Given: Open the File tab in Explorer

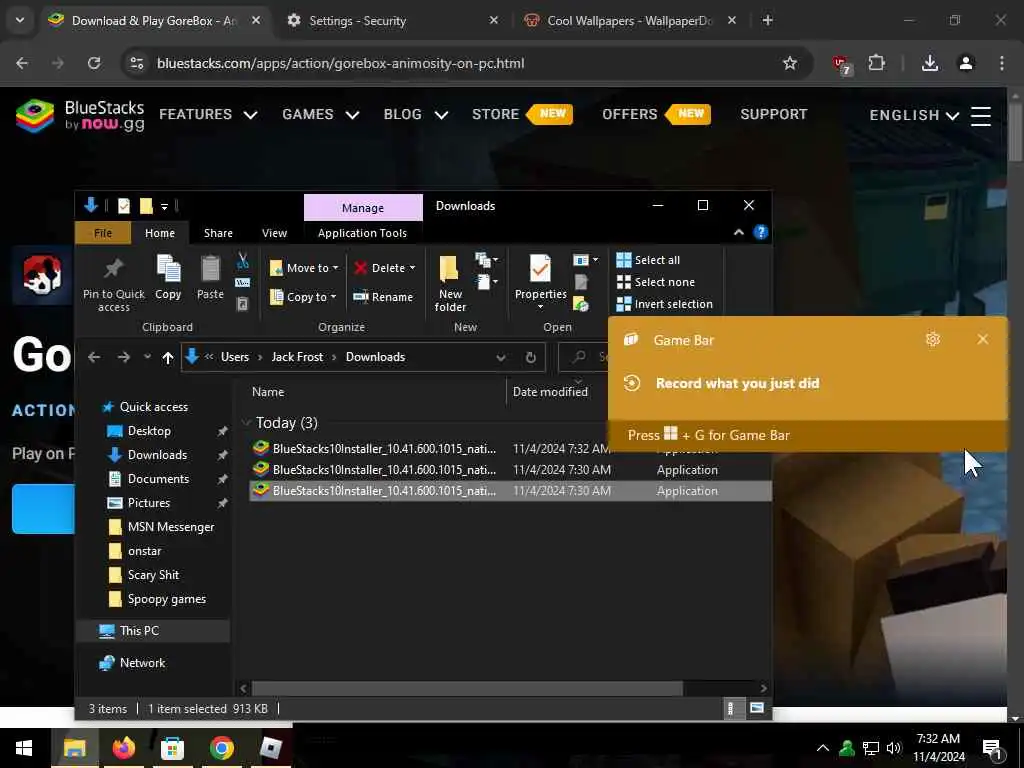Looking at the screenshot, I should click(103, 233).
